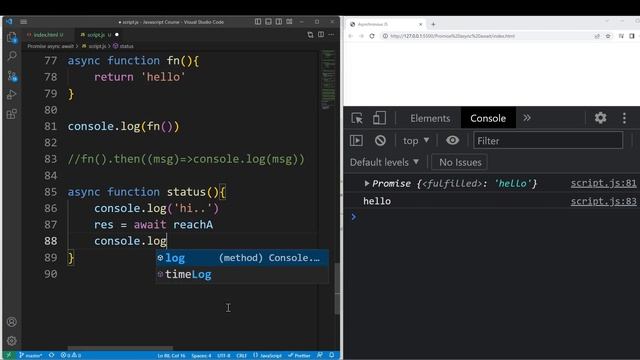Image resolution: width=640 pixels, height=360 pixels.
Task: Open Customize Layout in VS Code title bar
Action: click(289, 22)
